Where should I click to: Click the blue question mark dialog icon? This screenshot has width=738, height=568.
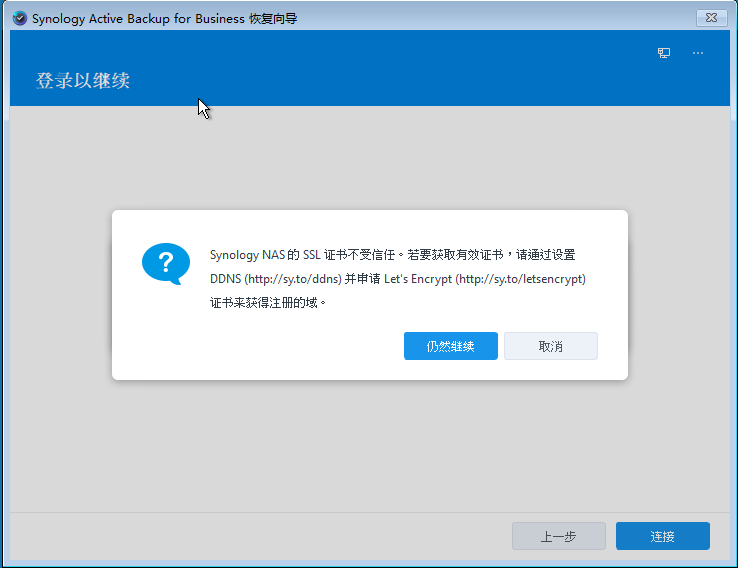click(165, 265)
